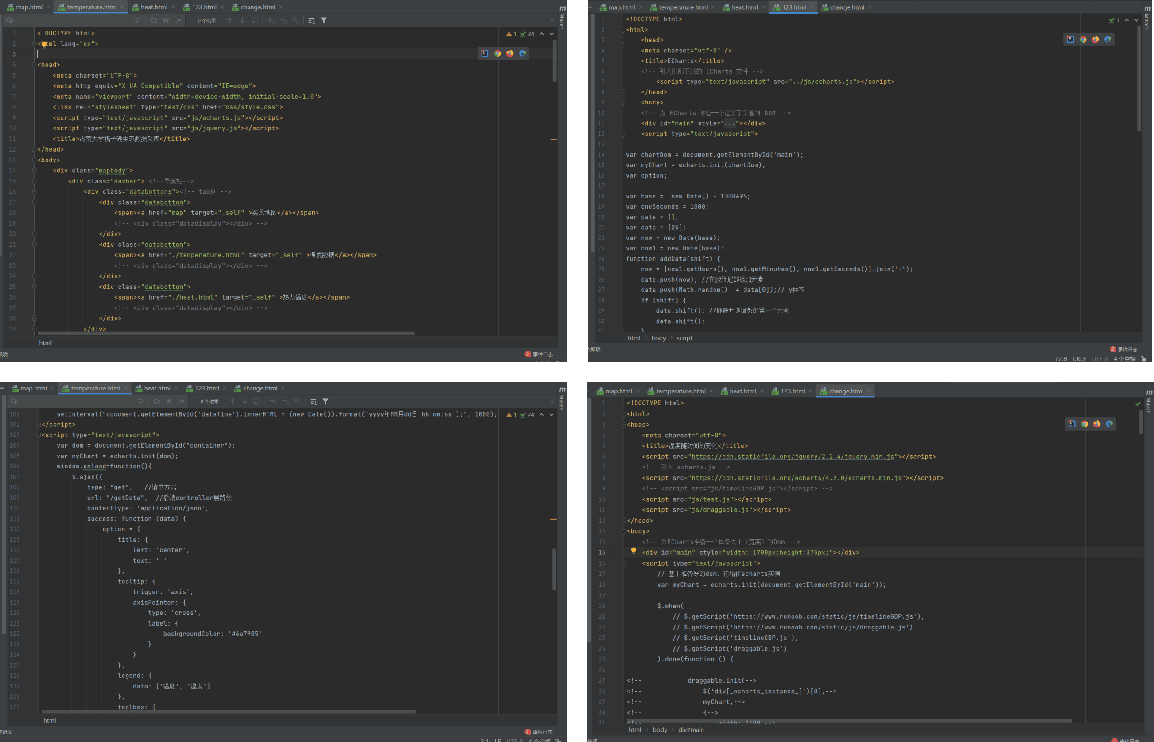Image resolution: width=1154 pixels, height=742 pixels.
Task: Toggle whole words 'W' in search bar above line 101
Action: [169, 401]
